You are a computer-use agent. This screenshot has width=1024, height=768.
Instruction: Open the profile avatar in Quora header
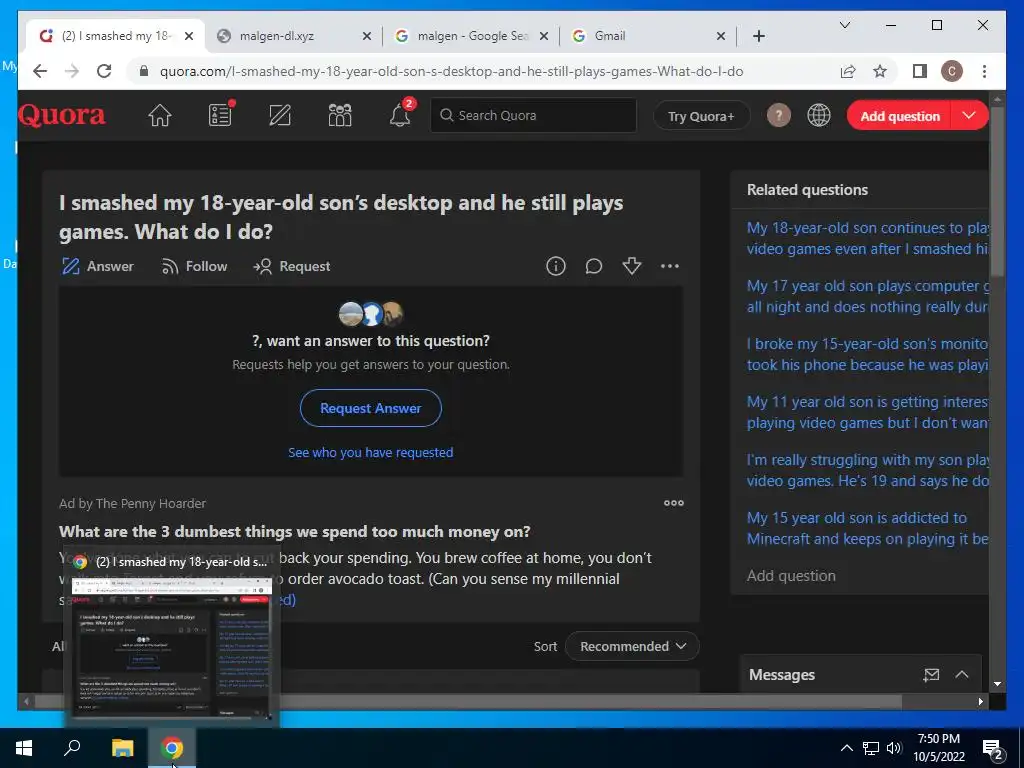click(778, 116)
